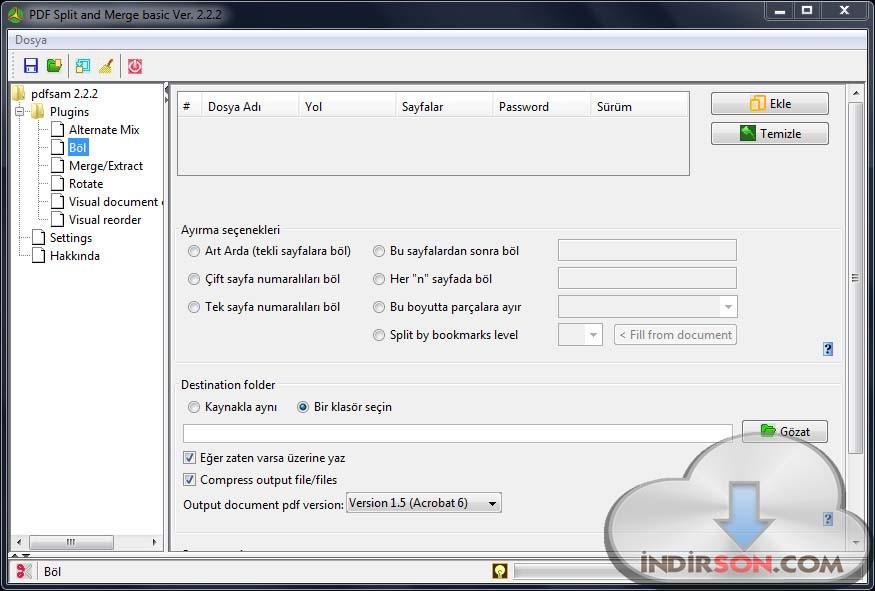This screenshot has width=875, height=591.
Task: Click the Ekle button
Action: point(770,104)
